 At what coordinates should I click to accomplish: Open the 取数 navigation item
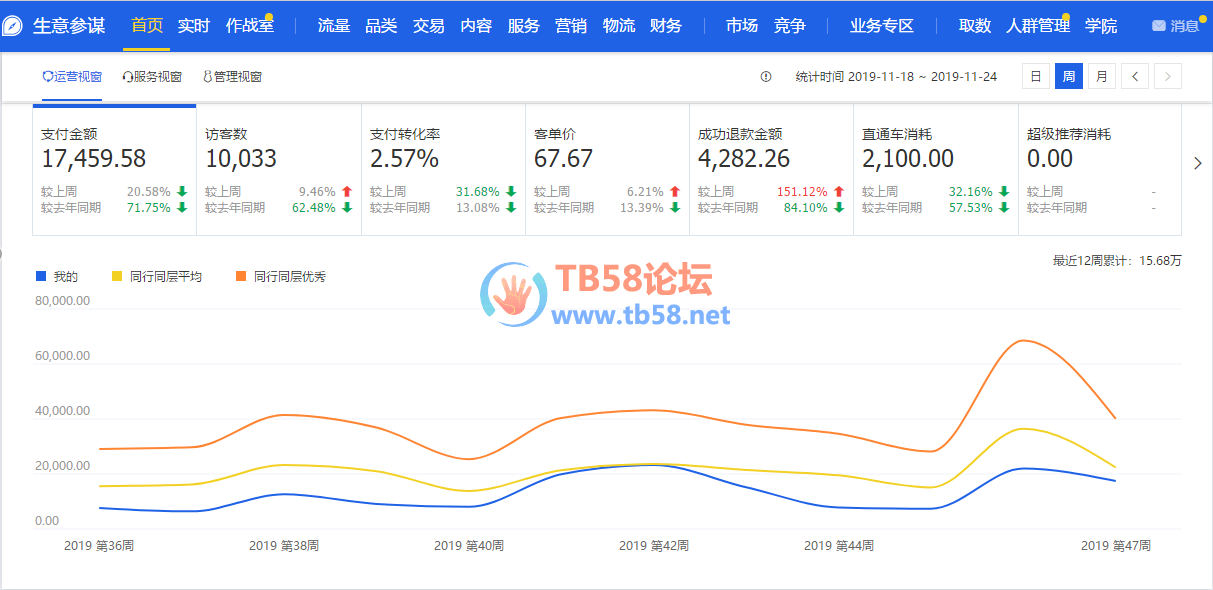(x=975, y=26)
